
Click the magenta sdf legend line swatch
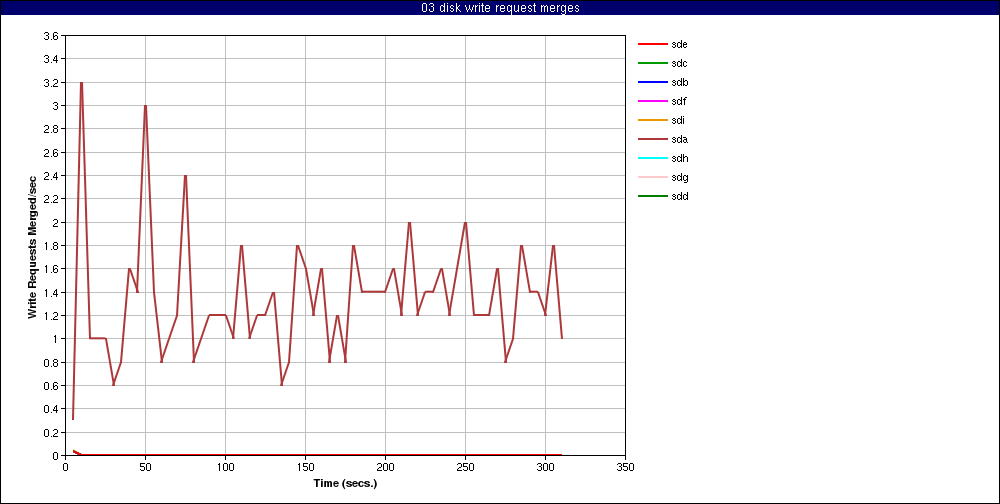click(x=652, y=101)
